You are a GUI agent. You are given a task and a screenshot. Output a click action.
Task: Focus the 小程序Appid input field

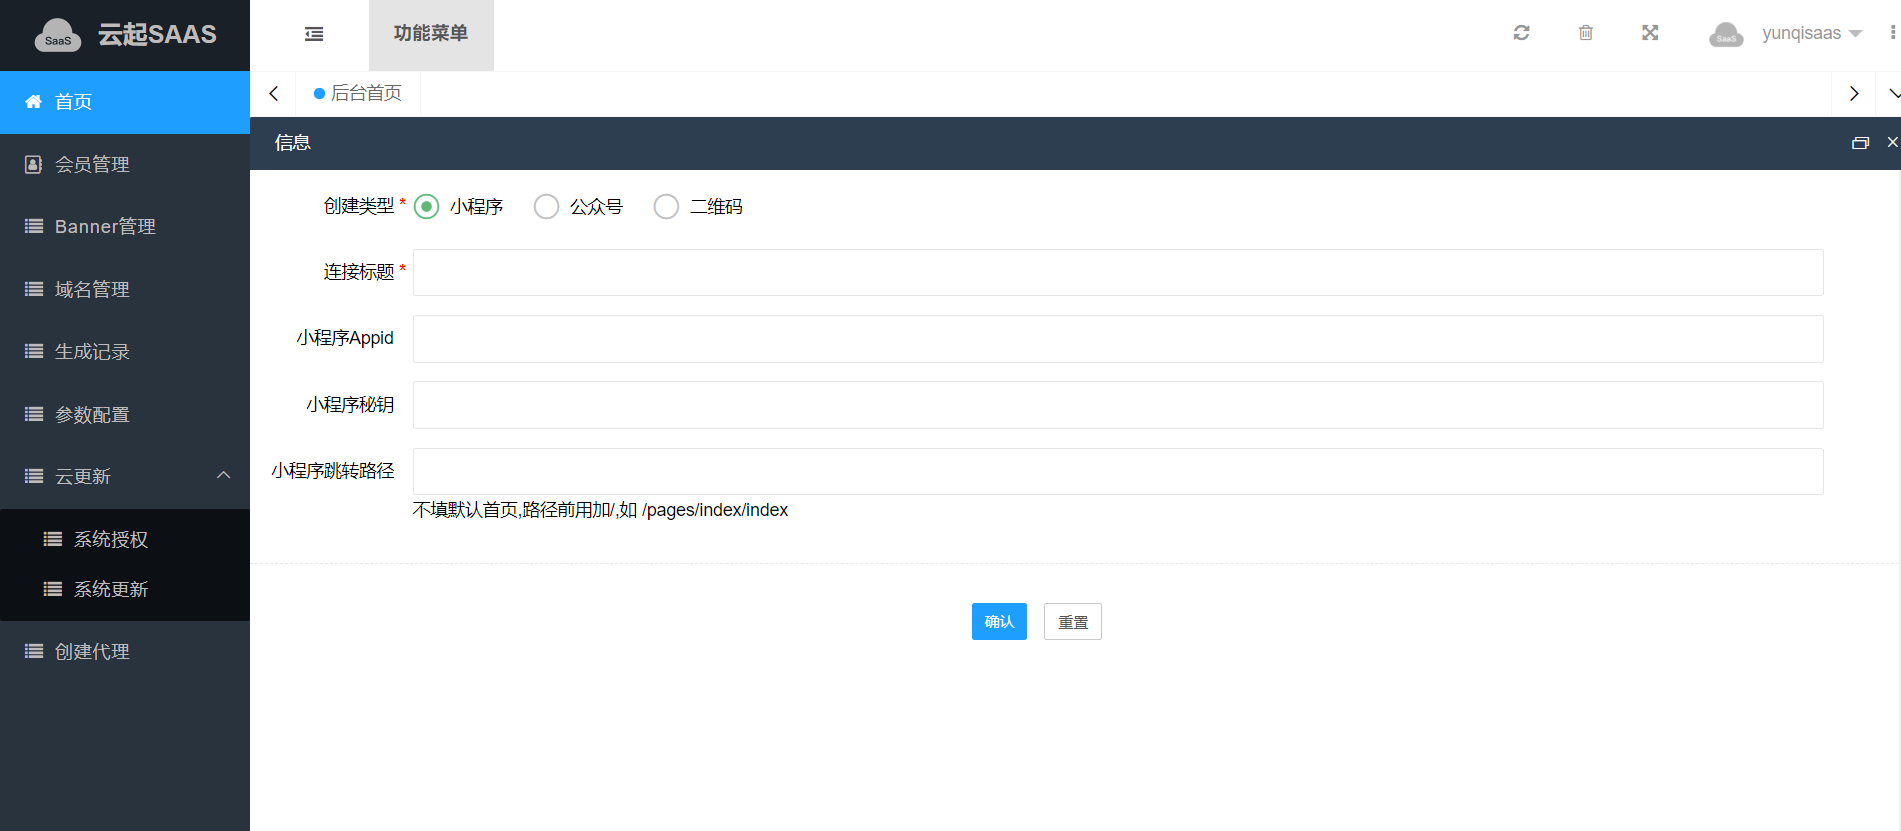[1118, 339]
